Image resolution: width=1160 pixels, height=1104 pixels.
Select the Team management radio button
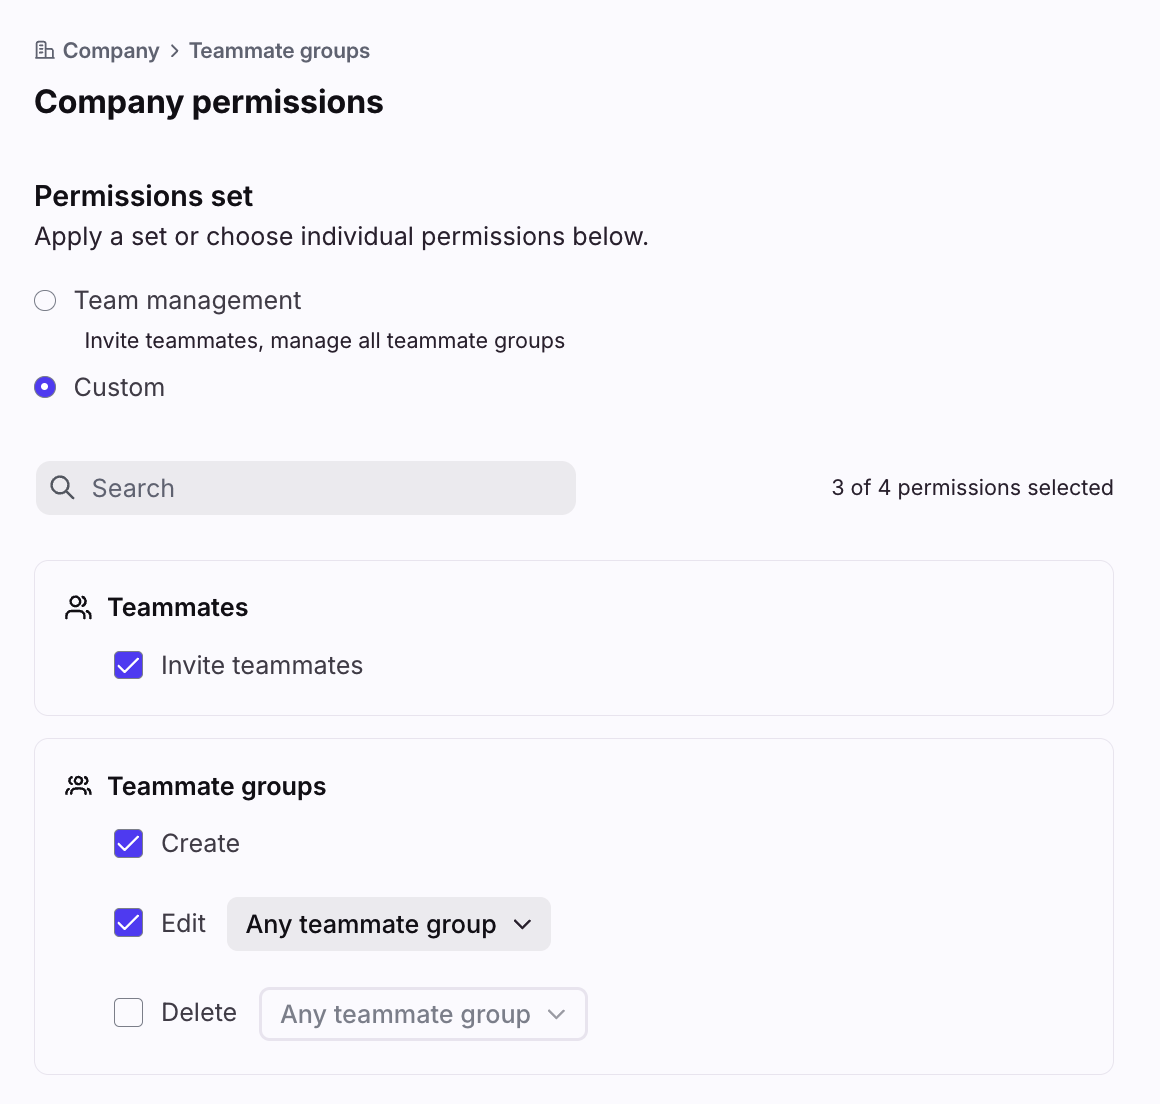pos(45,300)
